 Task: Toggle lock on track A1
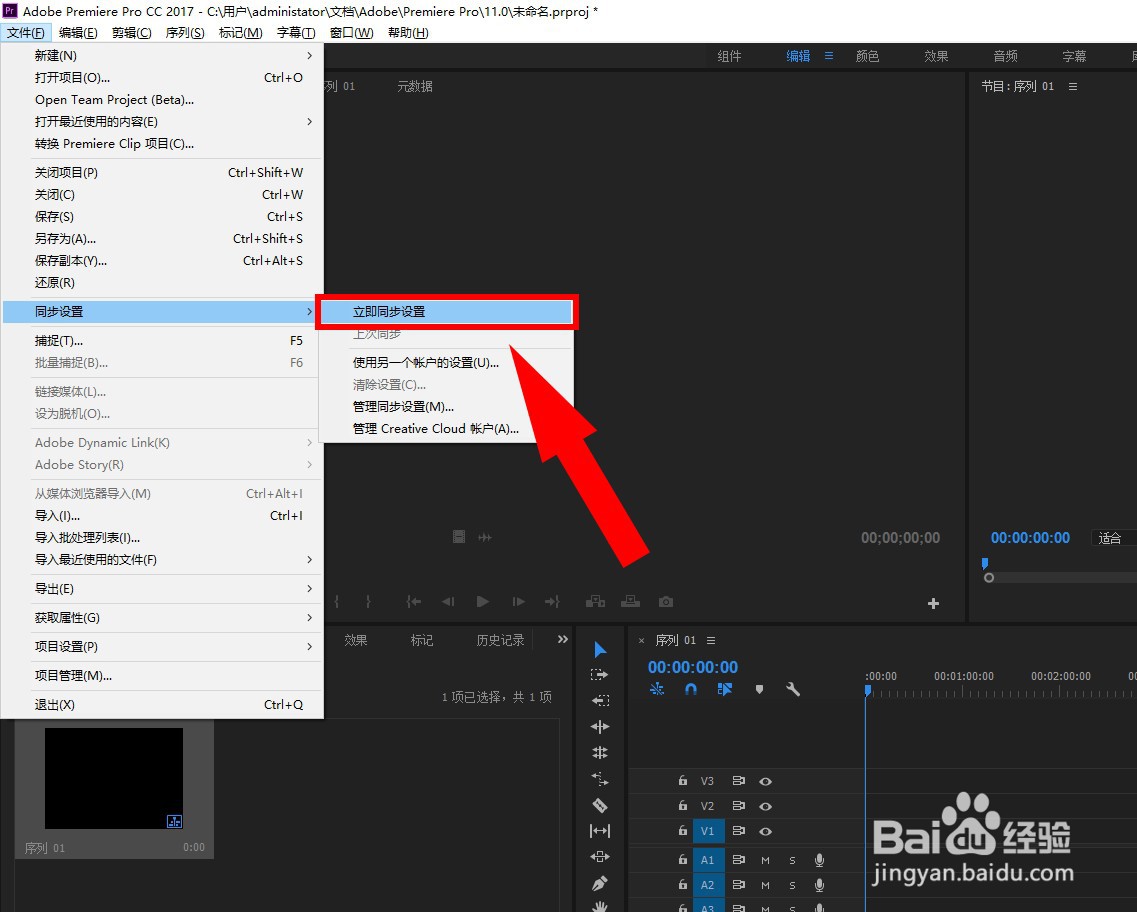tap(682, 860)
